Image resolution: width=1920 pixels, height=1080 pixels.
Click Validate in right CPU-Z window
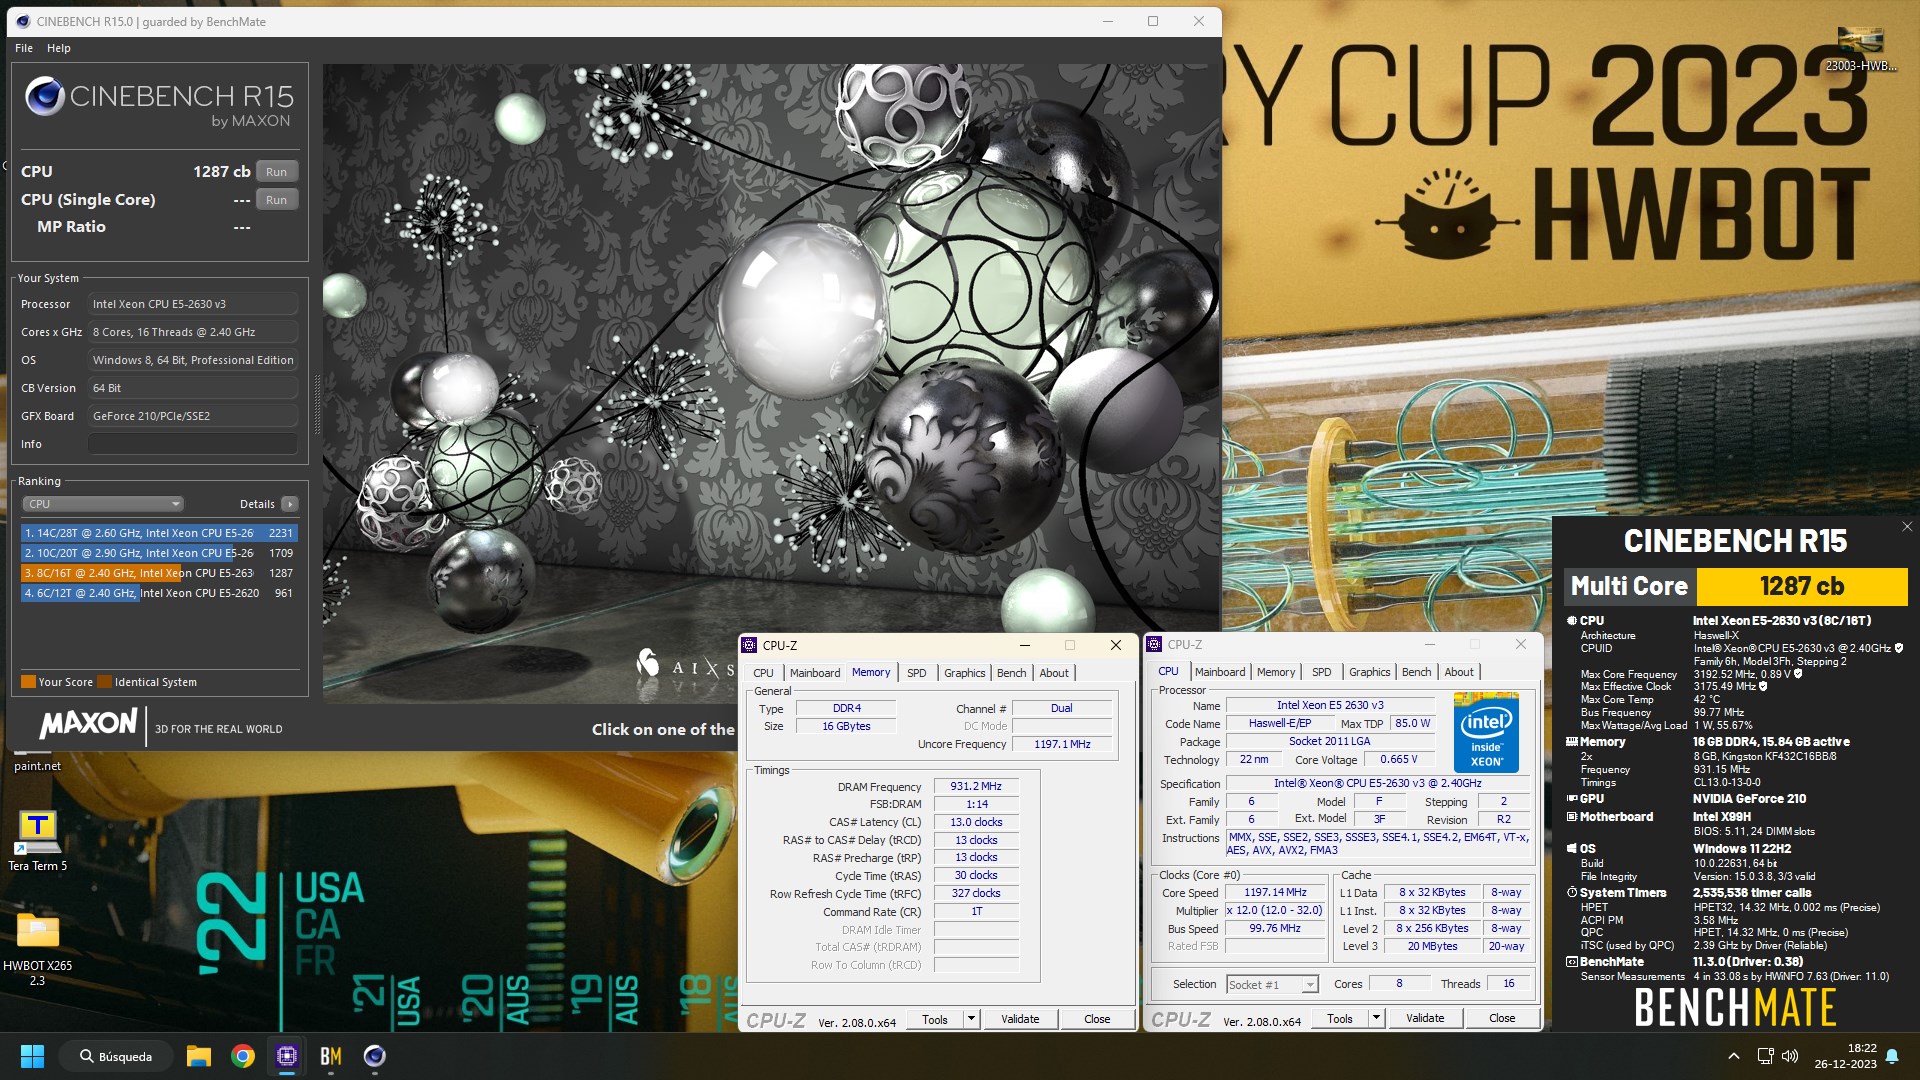click(1425, 1018)
